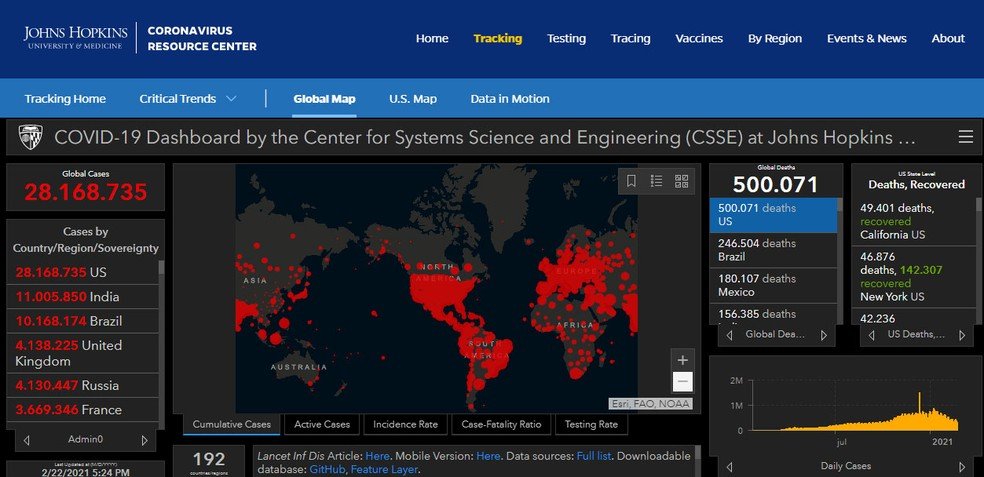Open the Testing menu item
The width and height of the screenshot is (984, 477).
pyautogui.click(x=566, y=38)
